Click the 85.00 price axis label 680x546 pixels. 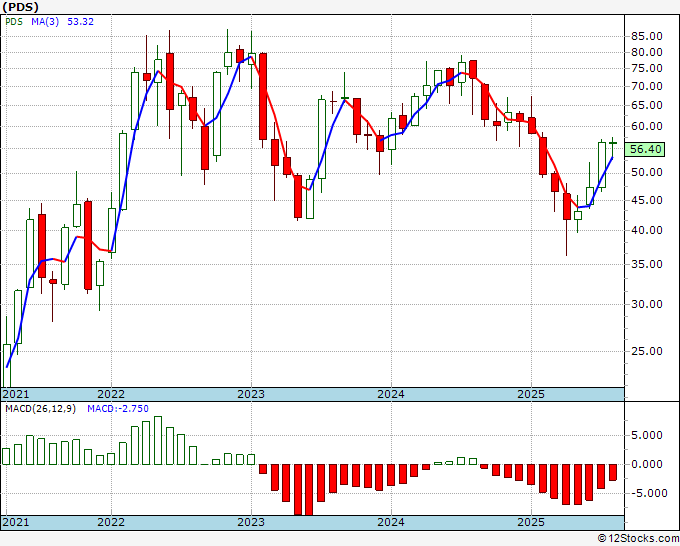[647, 36]
